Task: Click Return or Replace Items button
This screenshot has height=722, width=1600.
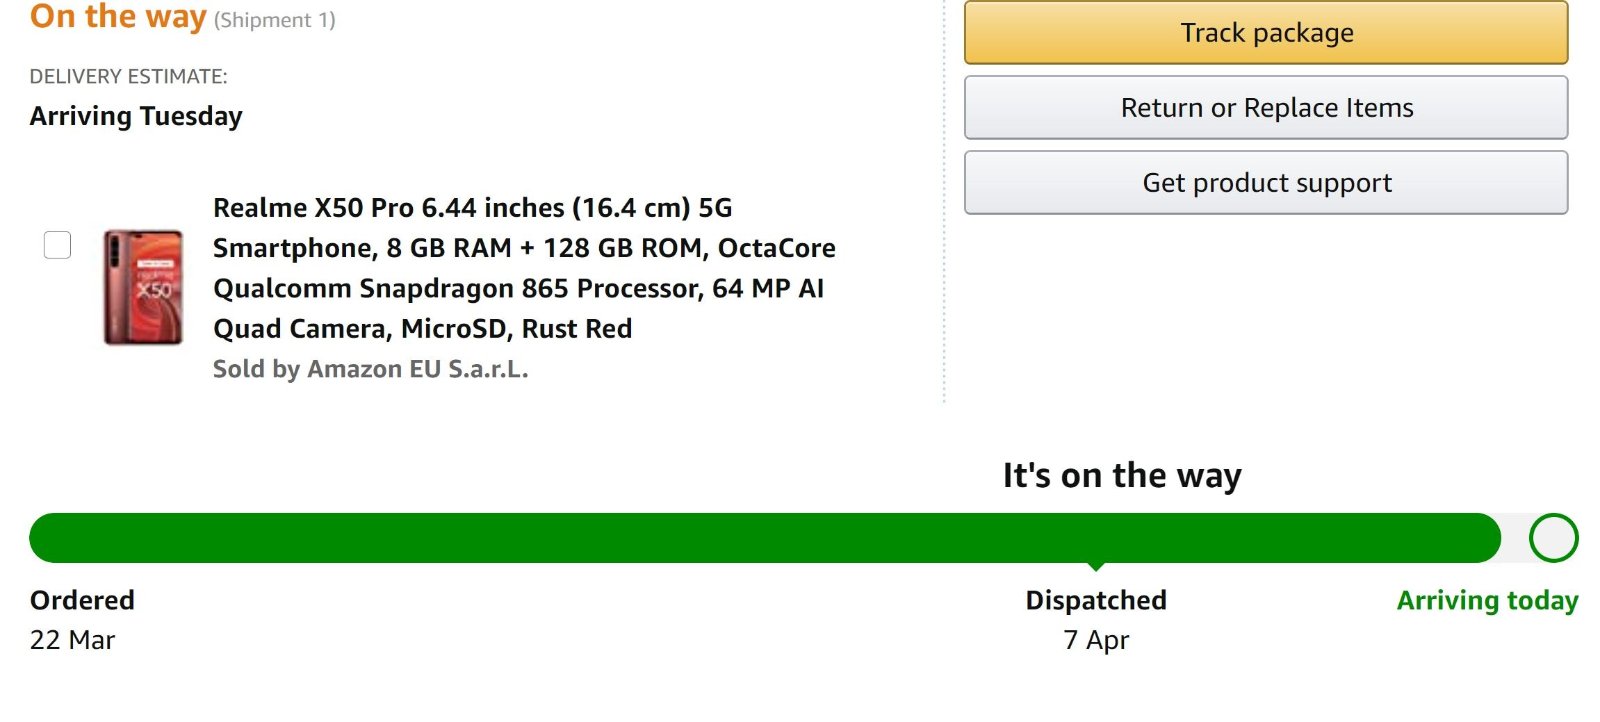Action: click(1266, 108)
